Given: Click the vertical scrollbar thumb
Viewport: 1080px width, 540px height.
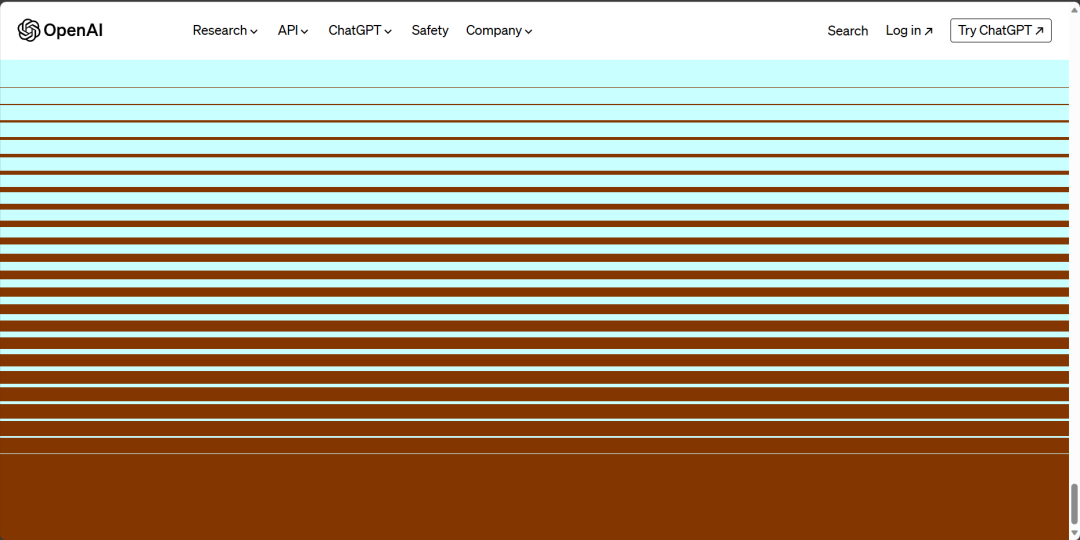Looking at the screenshot, I should pyautogui.click(x=1074, y=503).
